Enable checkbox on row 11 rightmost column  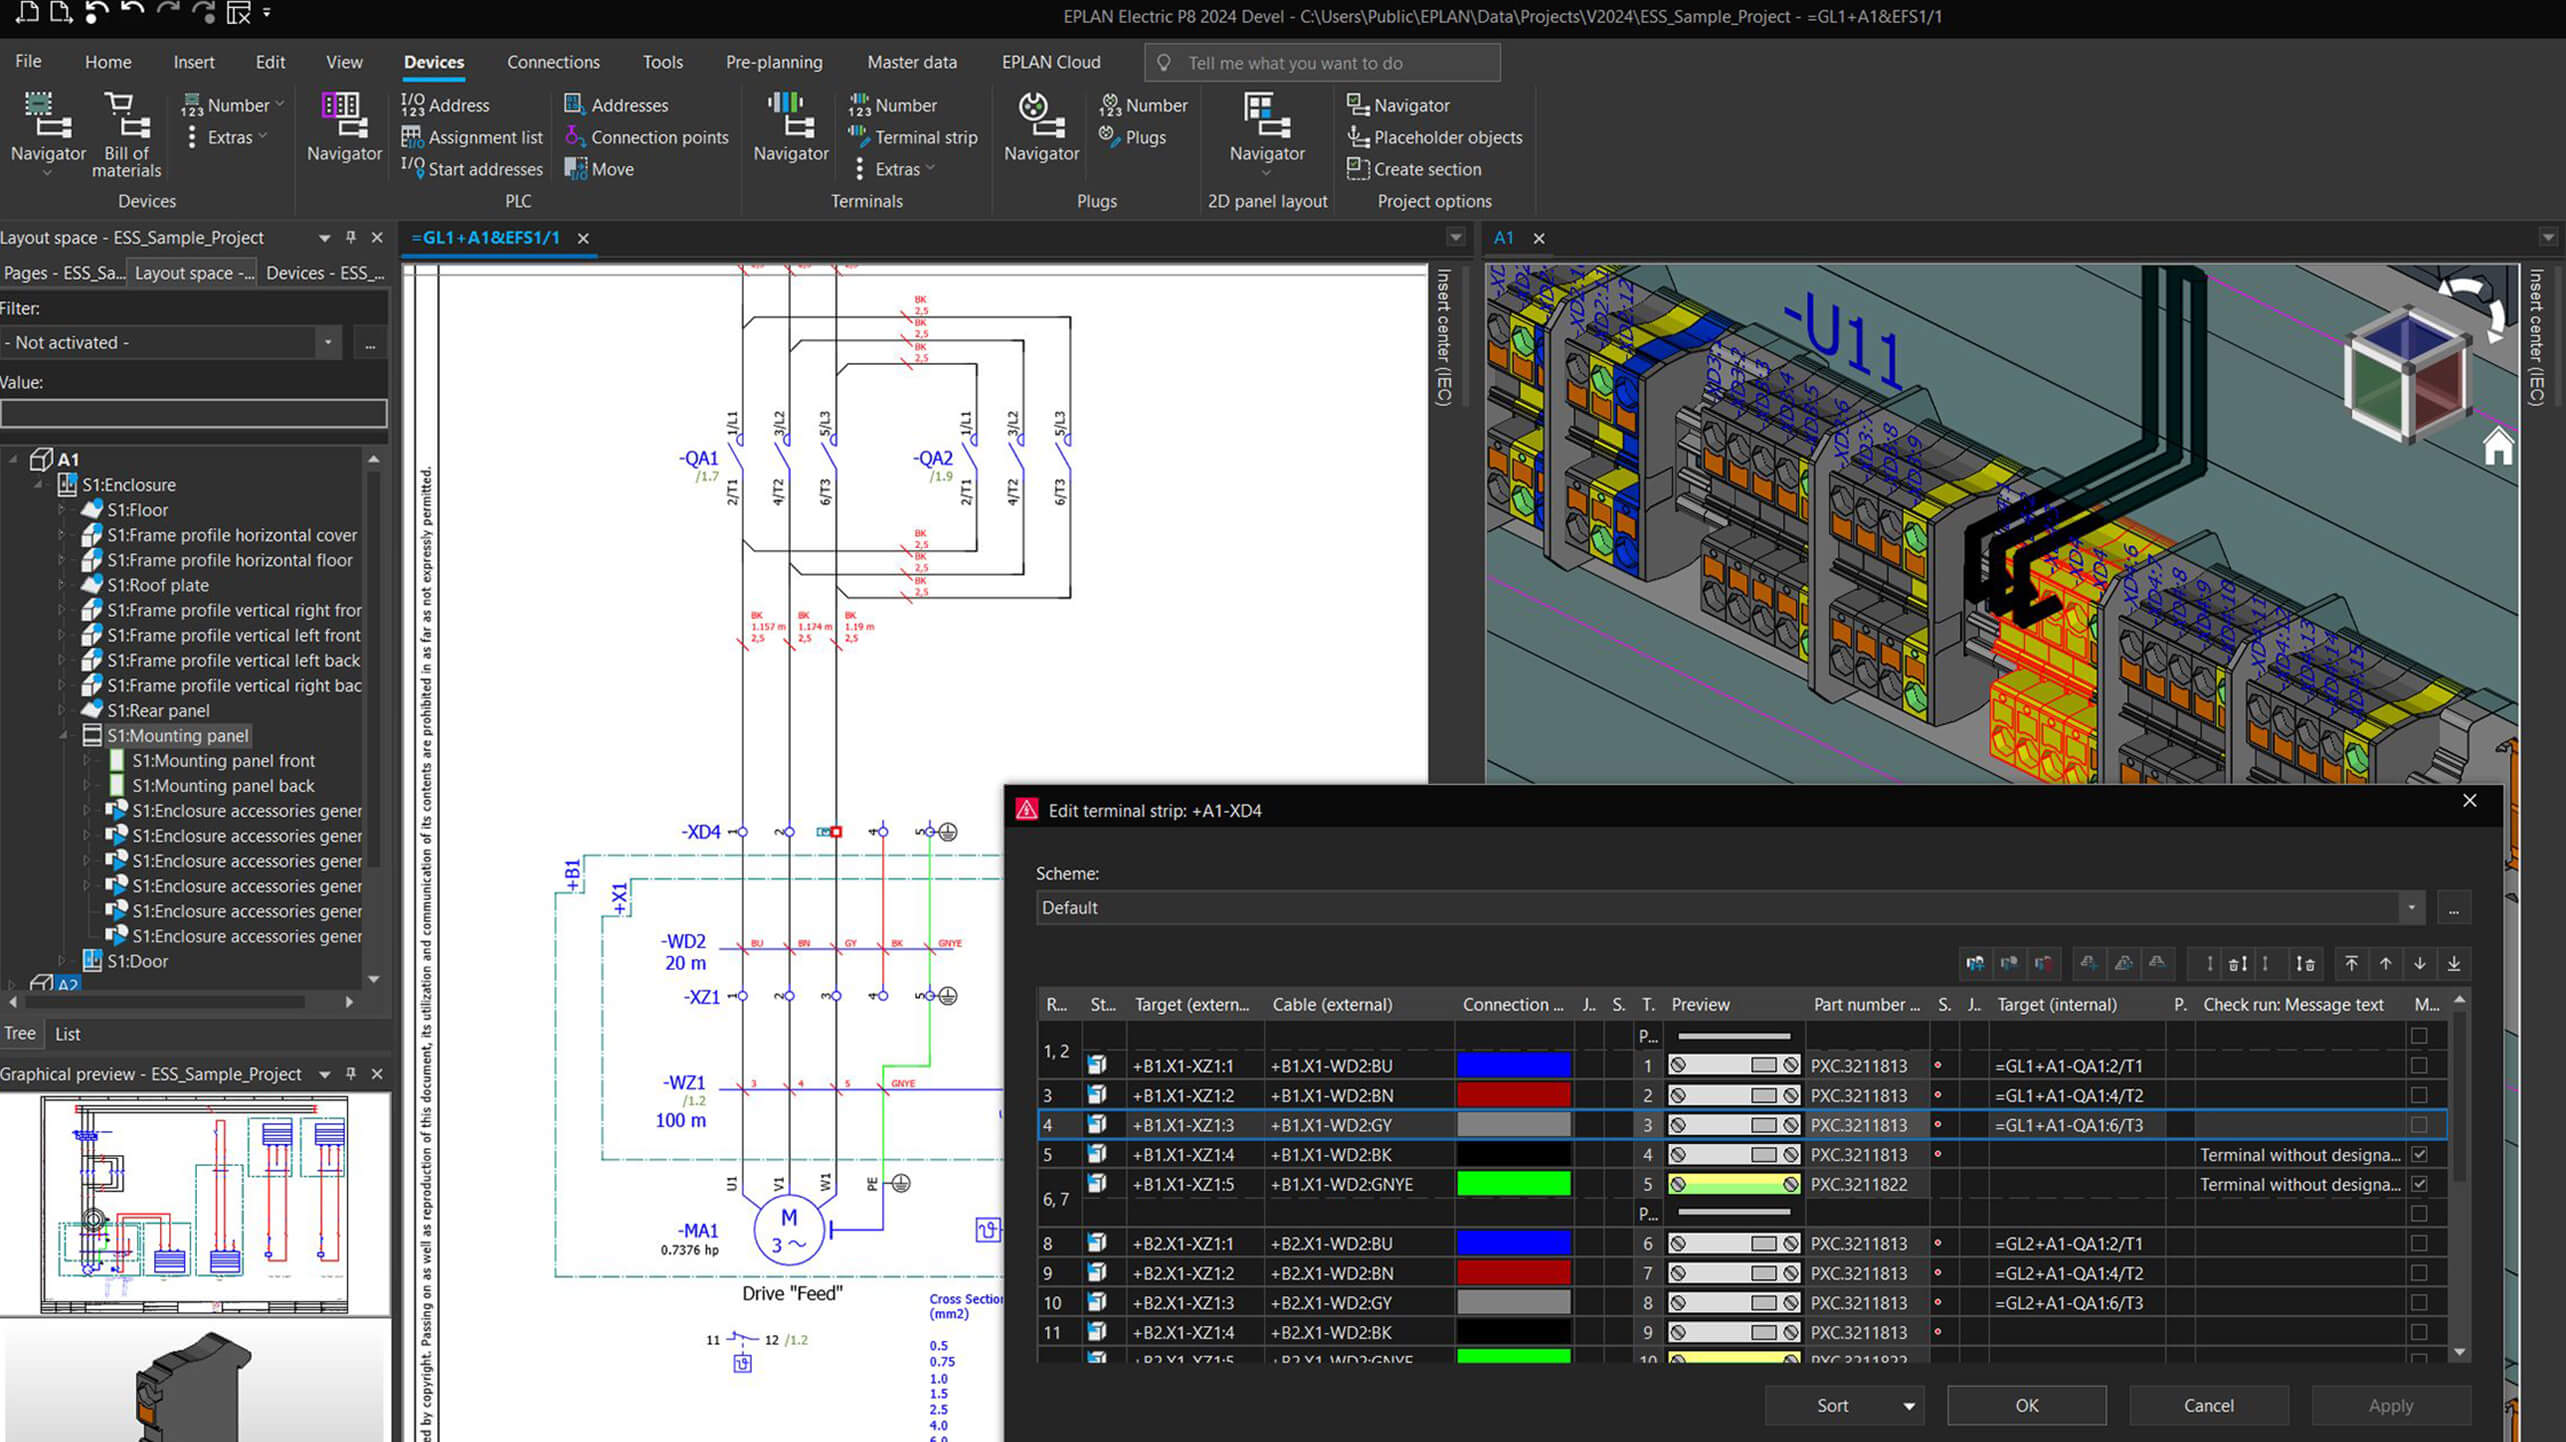[2420, 1333]
